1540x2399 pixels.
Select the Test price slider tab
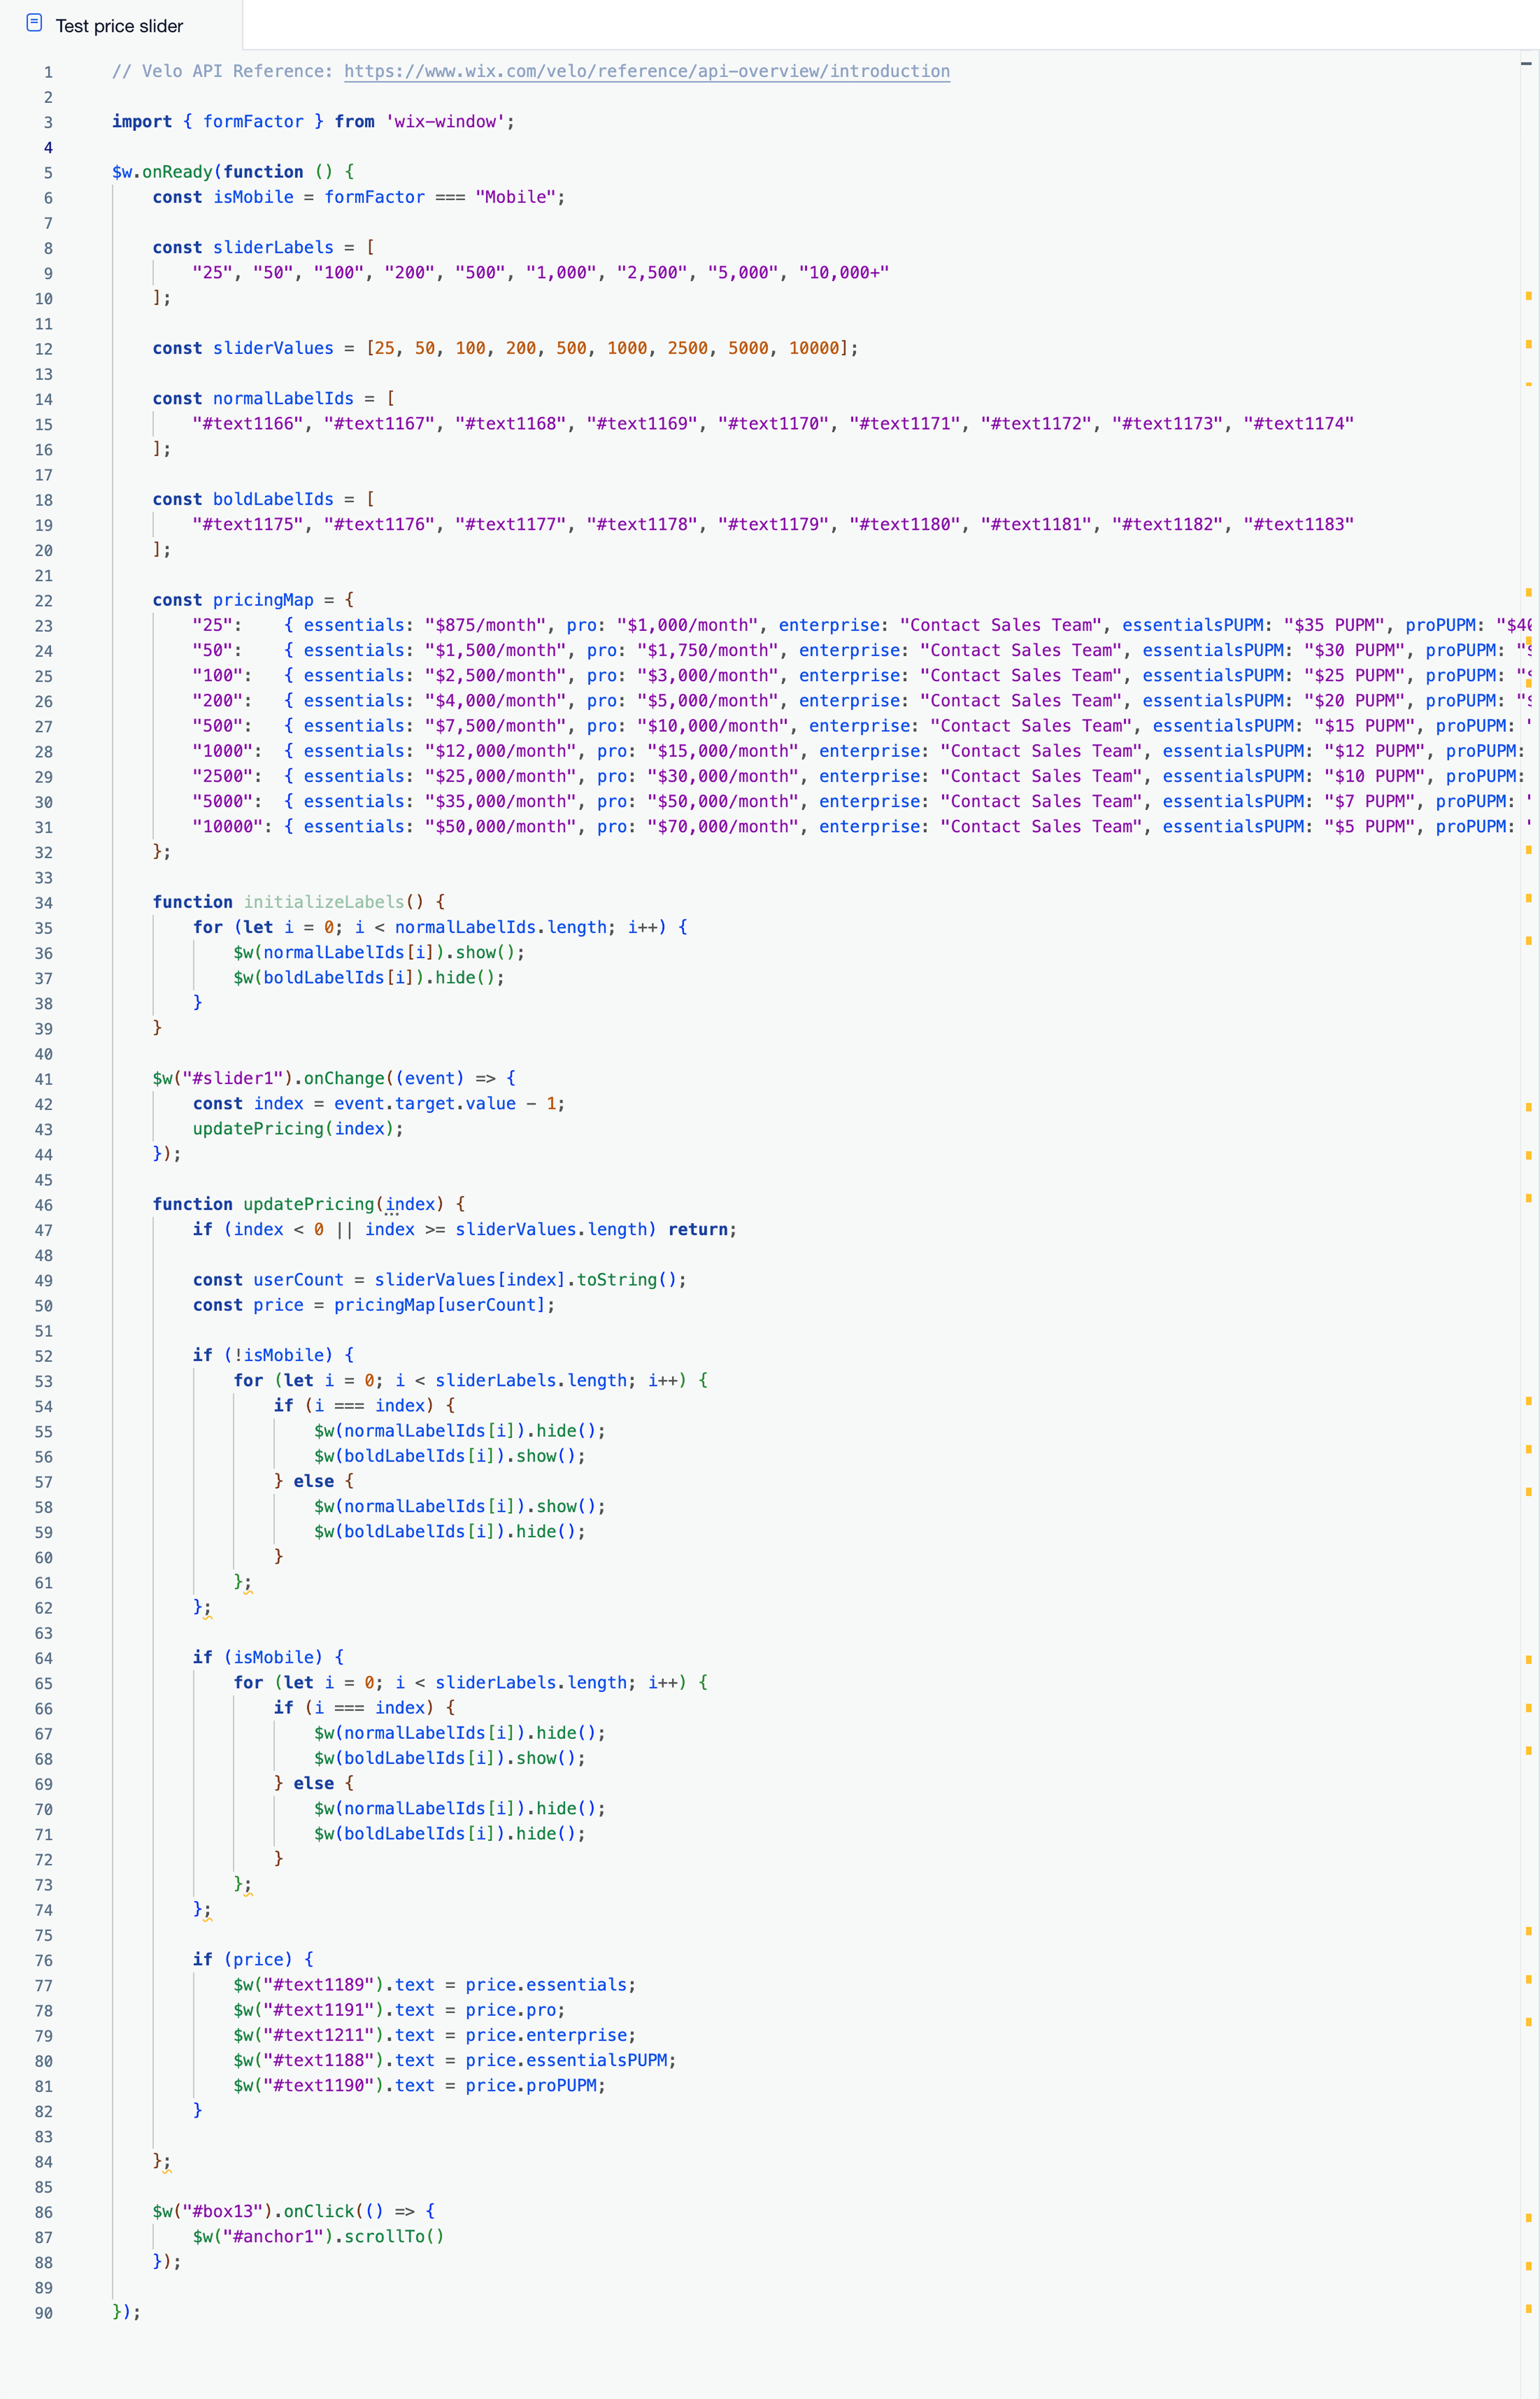pos(119,26)
